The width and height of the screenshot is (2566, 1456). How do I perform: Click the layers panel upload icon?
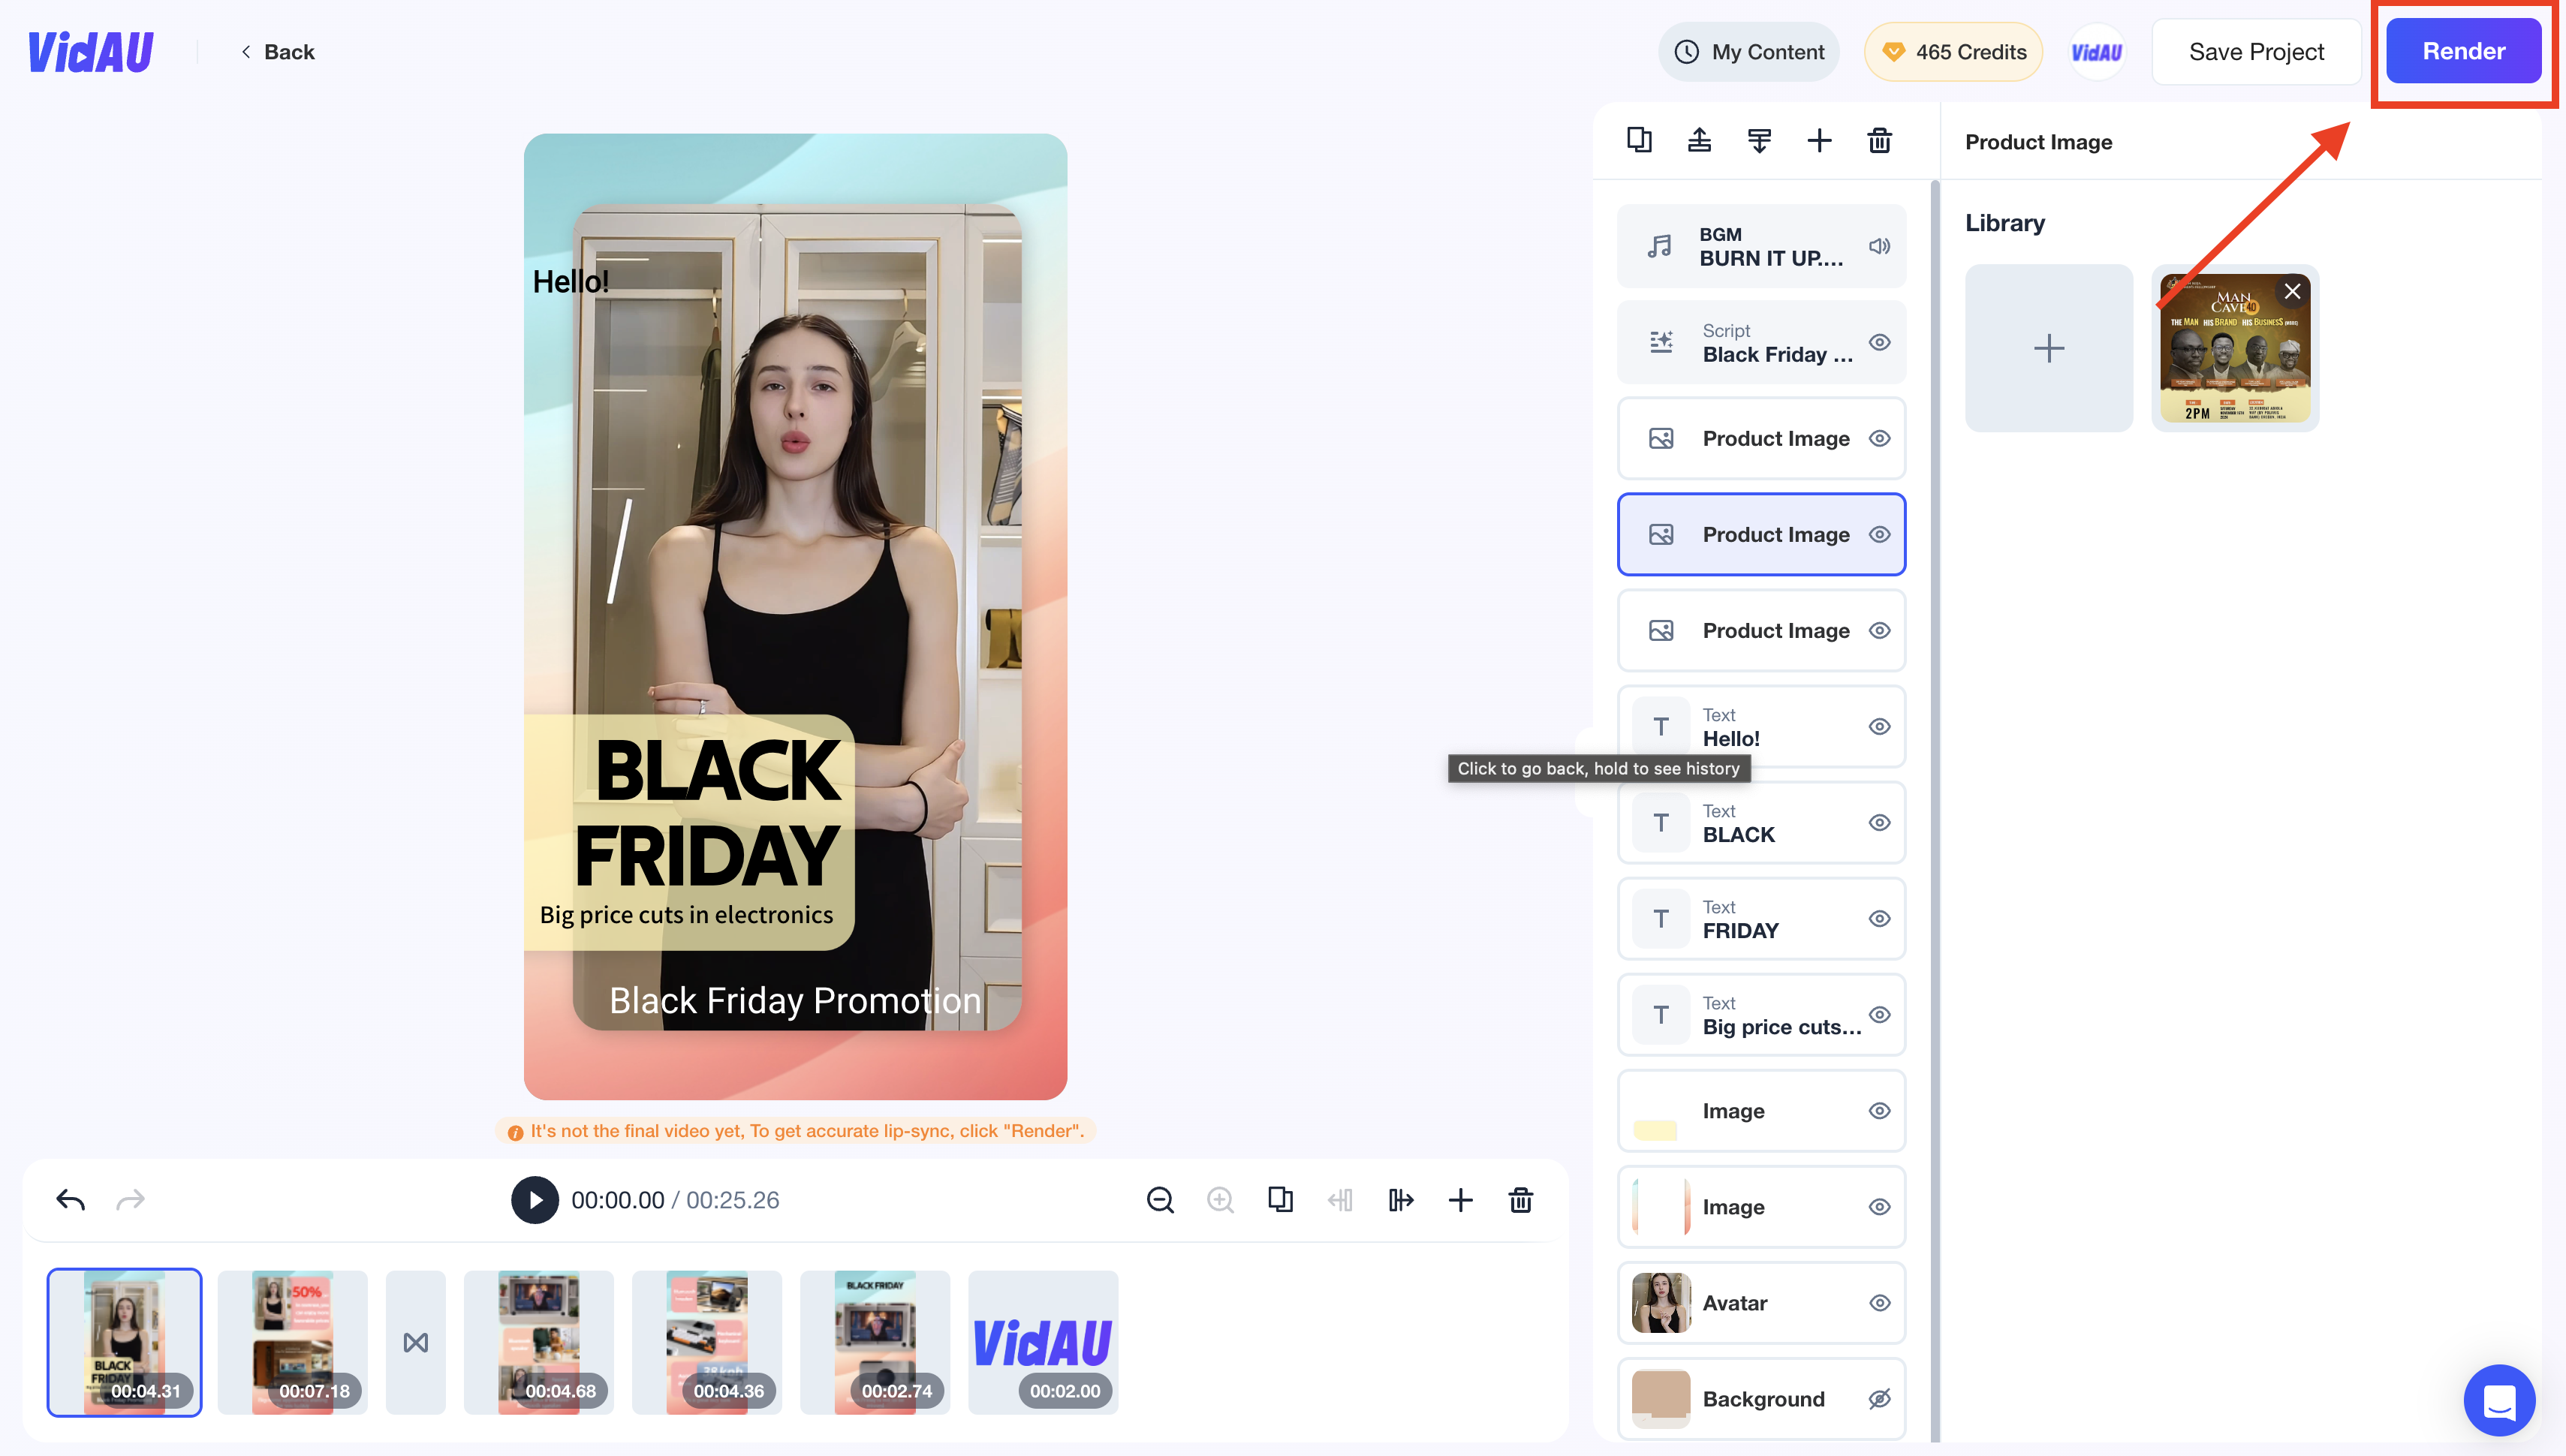click(x=1699, y=140)
